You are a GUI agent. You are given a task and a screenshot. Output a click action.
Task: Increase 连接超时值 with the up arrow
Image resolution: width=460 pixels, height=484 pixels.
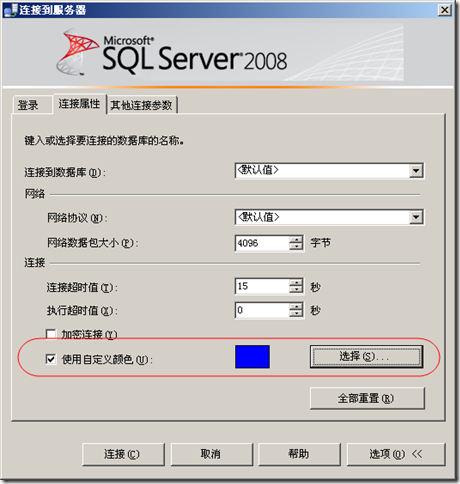tap(296, 282)
